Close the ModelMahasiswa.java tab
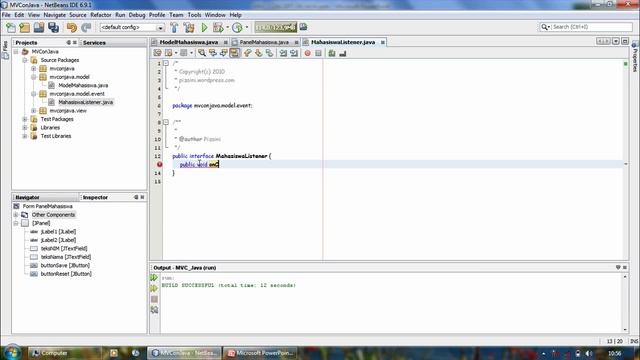Viewport: 640px width, 360px height. pyautogui.click(x=225, y=42)
